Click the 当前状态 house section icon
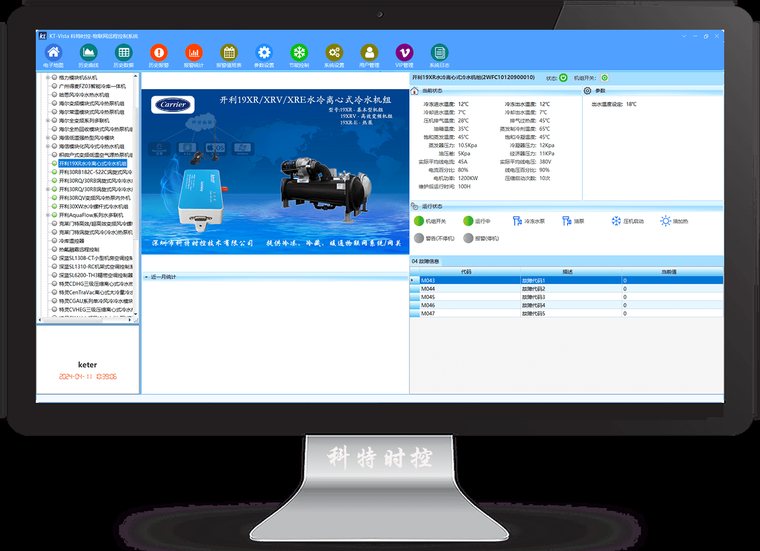The height and width of the screenshot is (551, 760). [414, 91]
